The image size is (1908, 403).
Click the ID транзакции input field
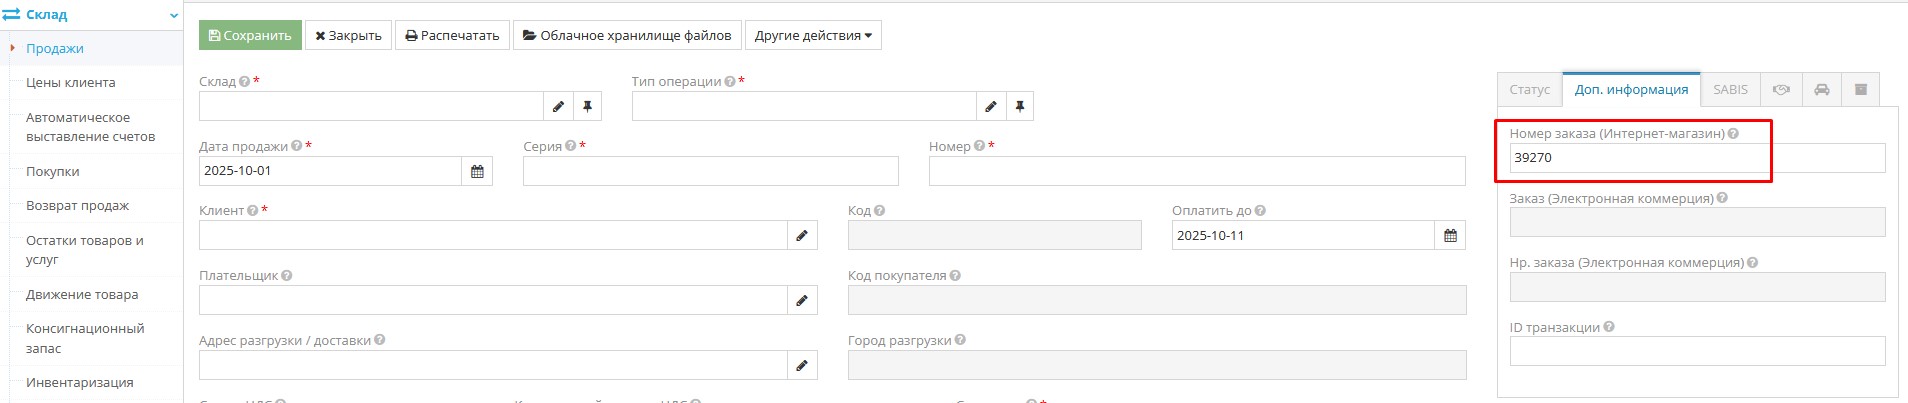(1696, 351)
